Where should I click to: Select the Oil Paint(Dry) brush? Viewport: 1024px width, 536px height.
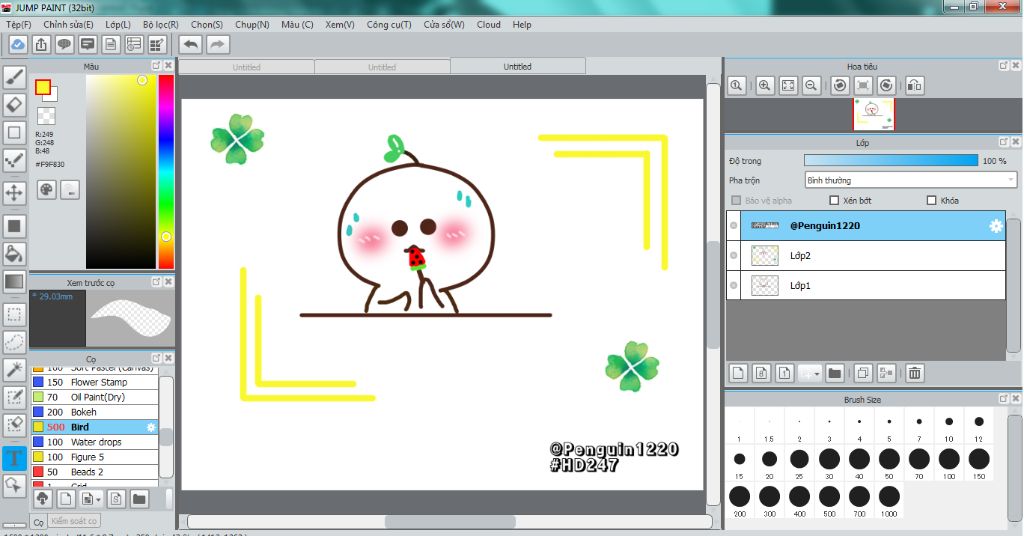[x=95, y=397]
